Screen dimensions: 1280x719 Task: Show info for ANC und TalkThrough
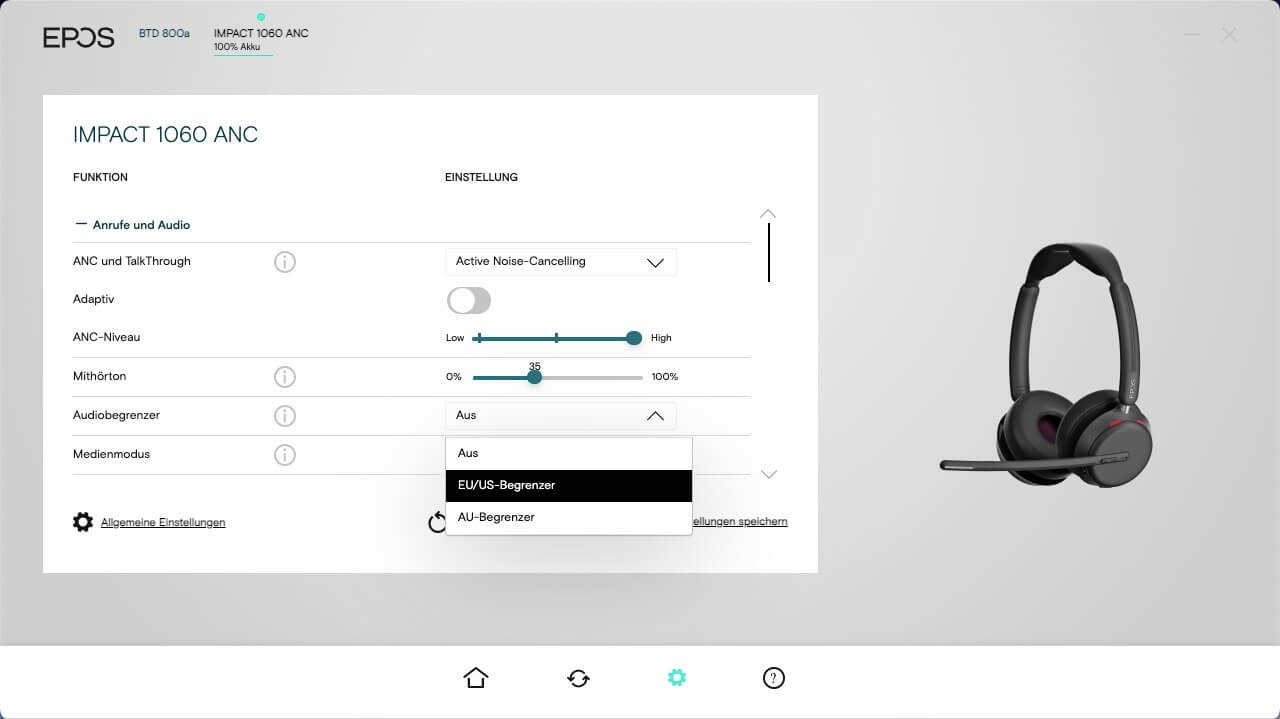tap(285, 262)
